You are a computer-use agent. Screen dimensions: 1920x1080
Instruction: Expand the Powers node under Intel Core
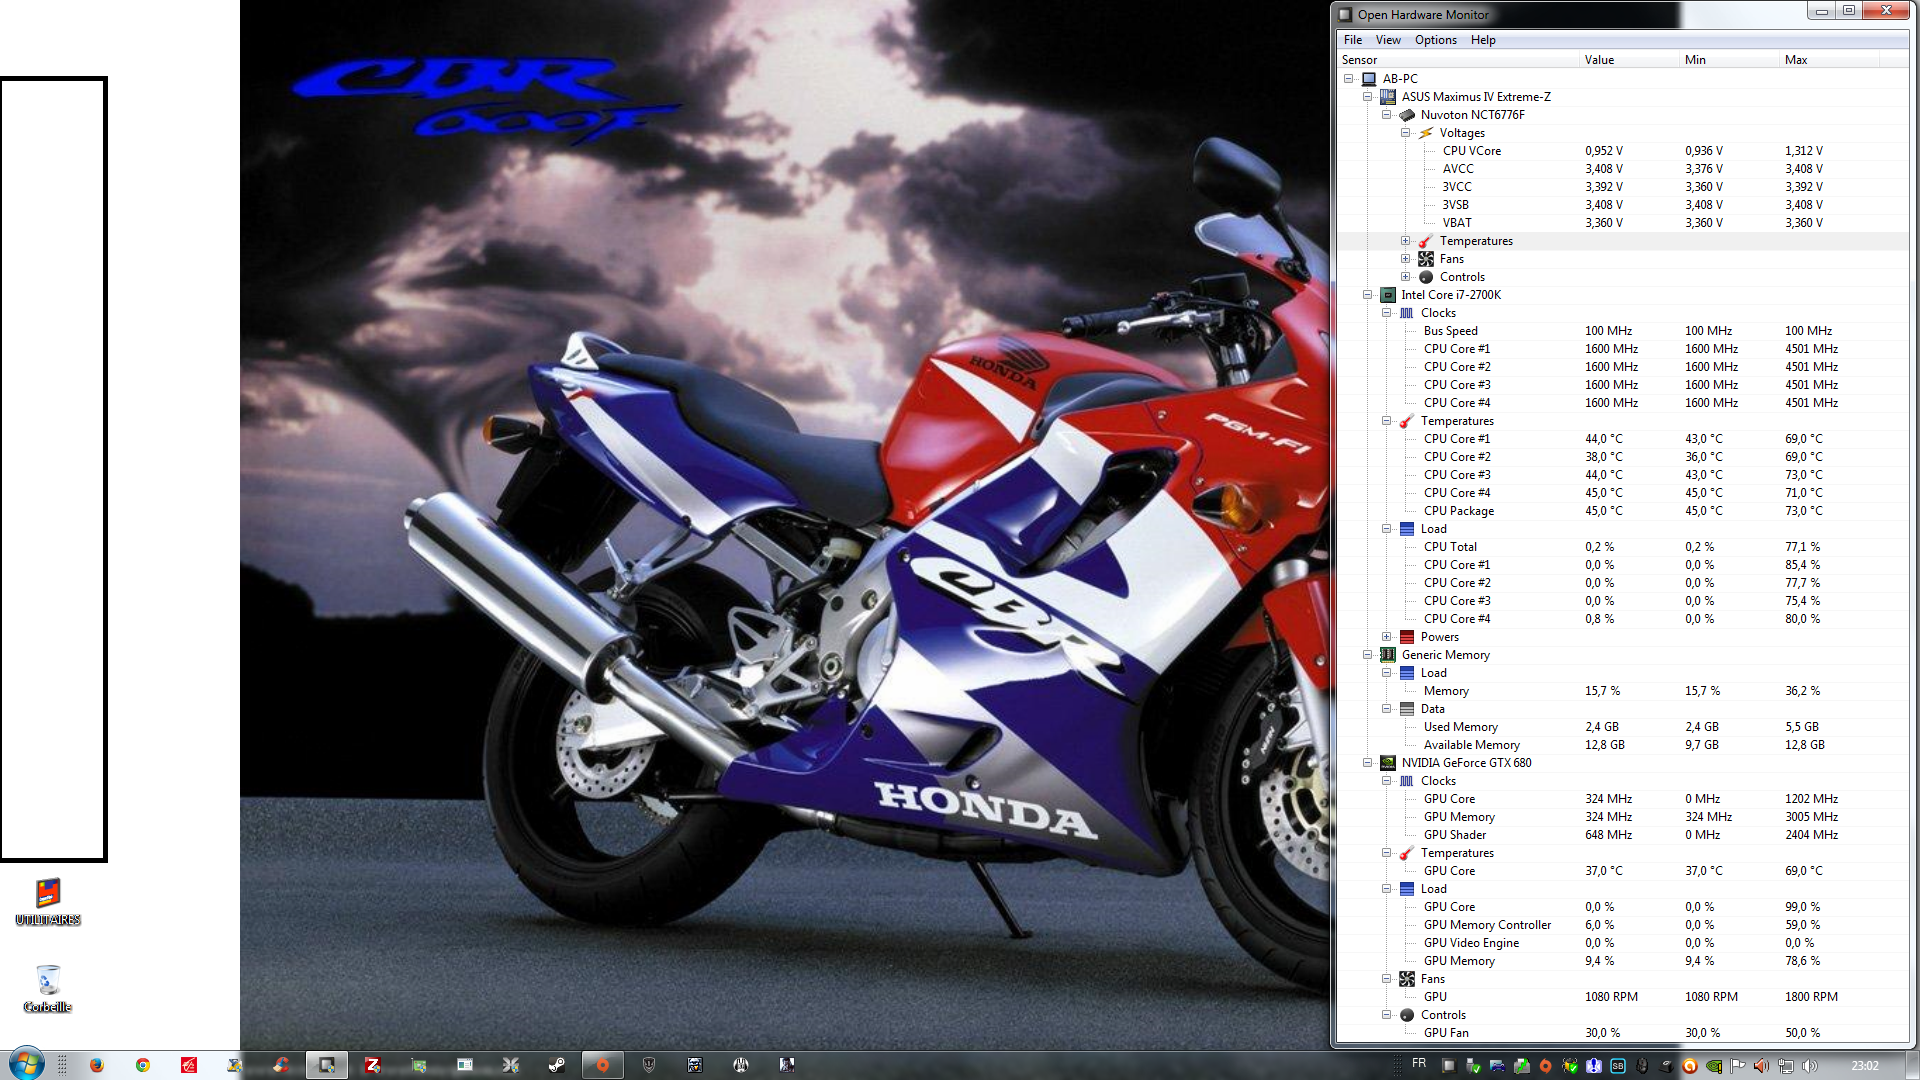point(1386,637)
